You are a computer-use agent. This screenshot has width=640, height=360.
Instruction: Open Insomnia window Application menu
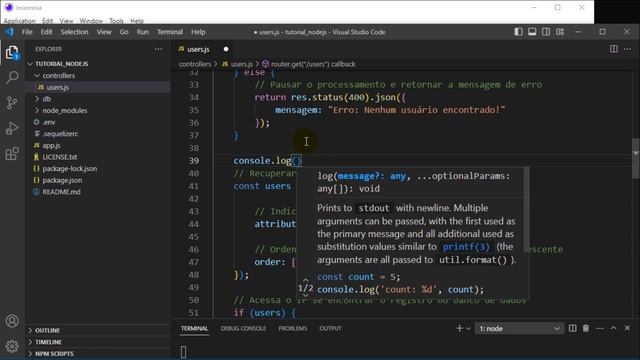[19, 21]
